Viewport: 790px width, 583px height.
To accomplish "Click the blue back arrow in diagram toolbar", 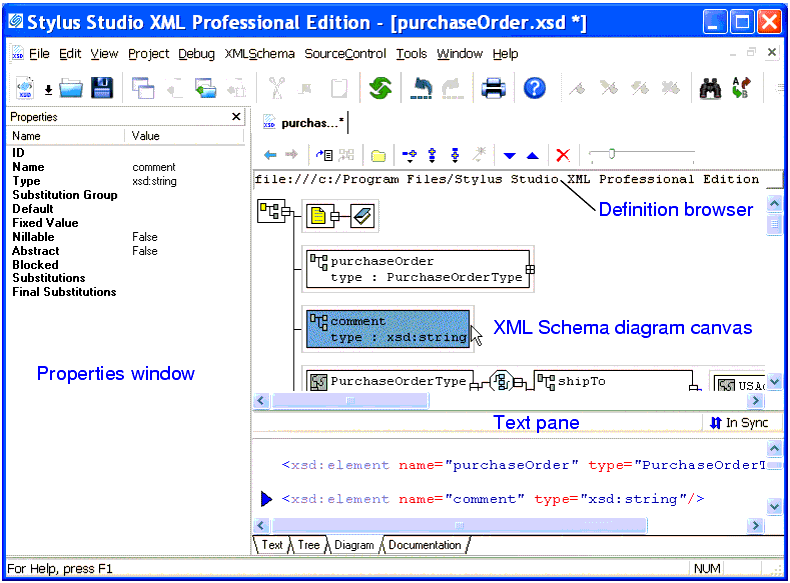I will tap(270, 155).
